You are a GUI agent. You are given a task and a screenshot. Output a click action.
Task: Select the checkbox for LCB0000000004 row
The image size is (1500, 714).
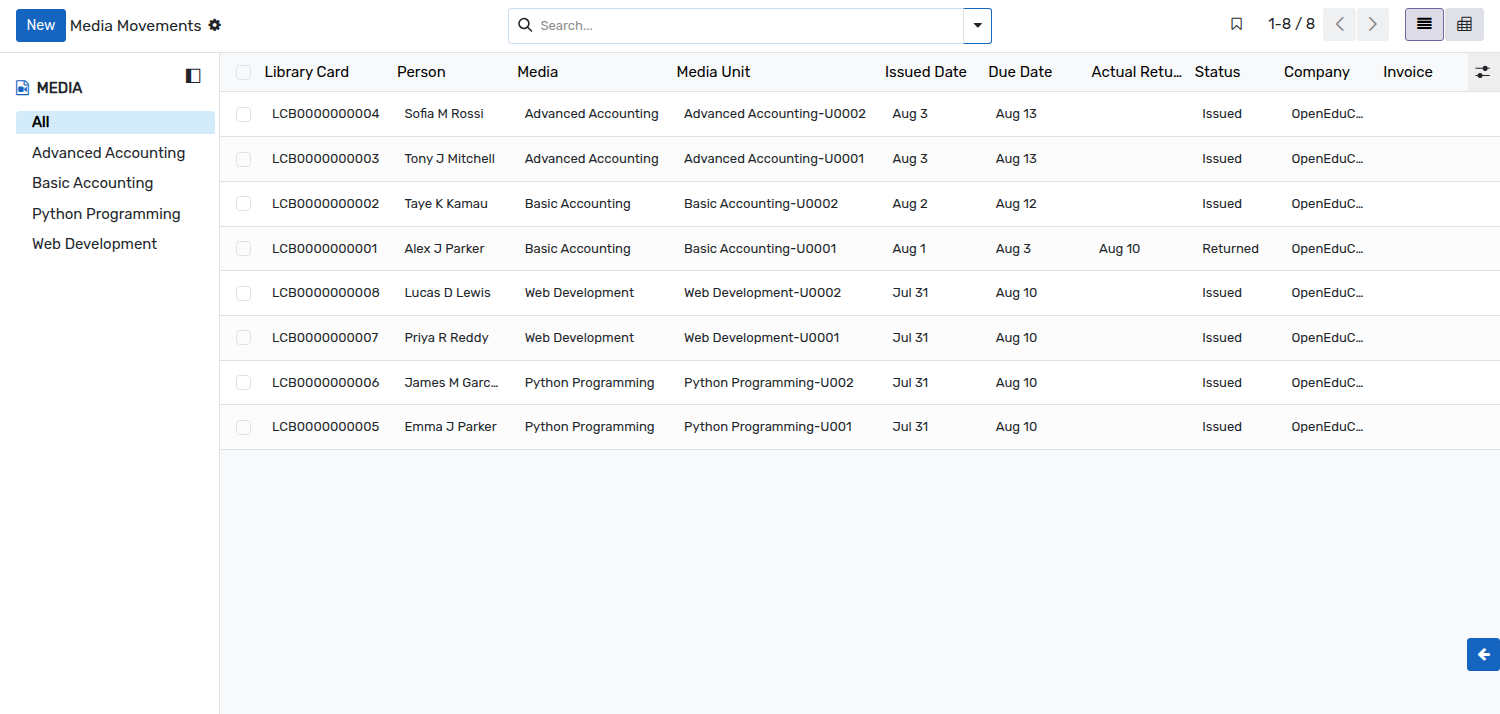pos(244,114)
